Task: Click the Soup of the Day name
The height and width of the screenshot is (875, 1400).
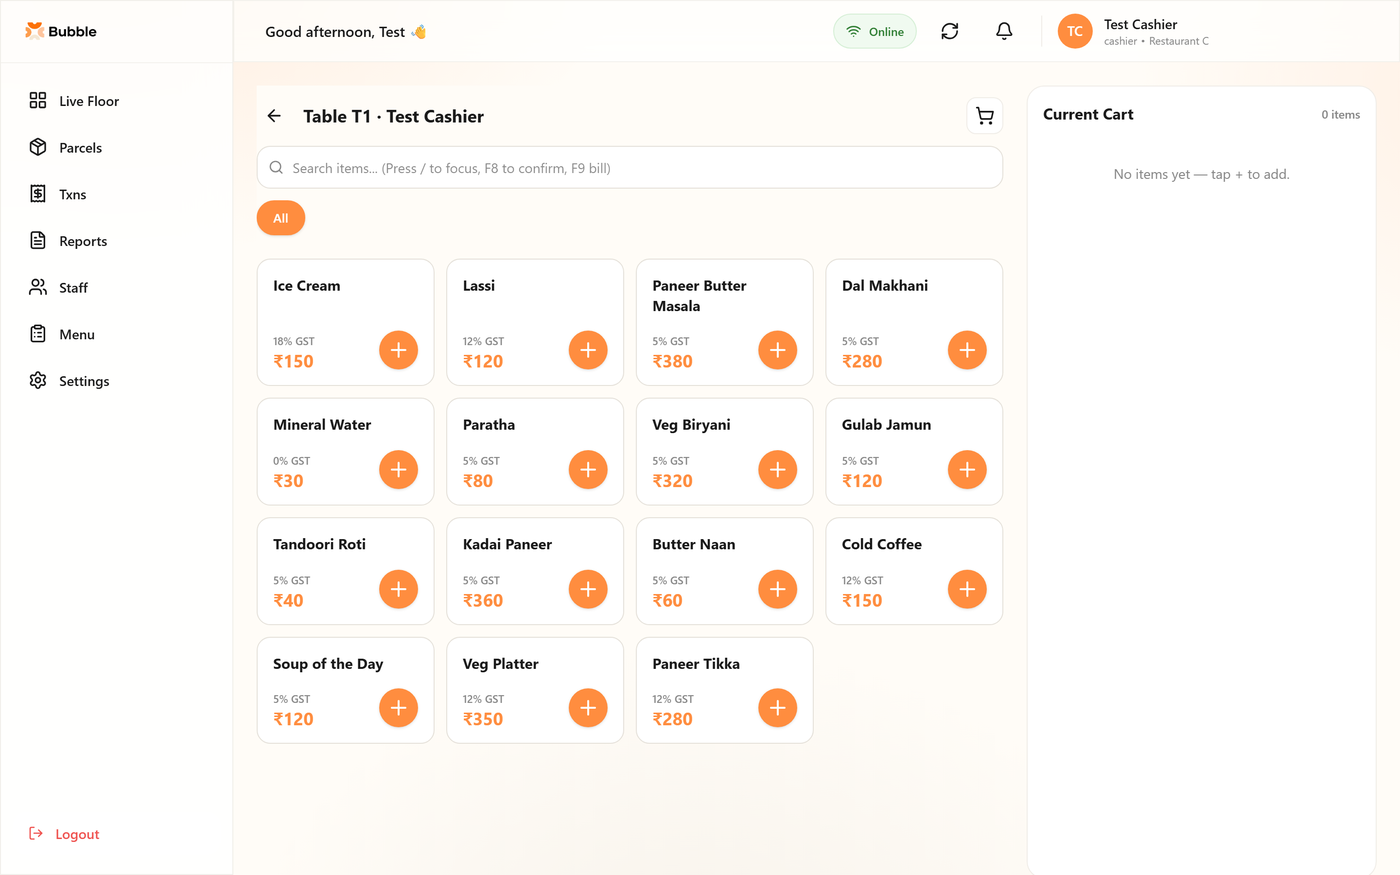Action: coord(328,664)
